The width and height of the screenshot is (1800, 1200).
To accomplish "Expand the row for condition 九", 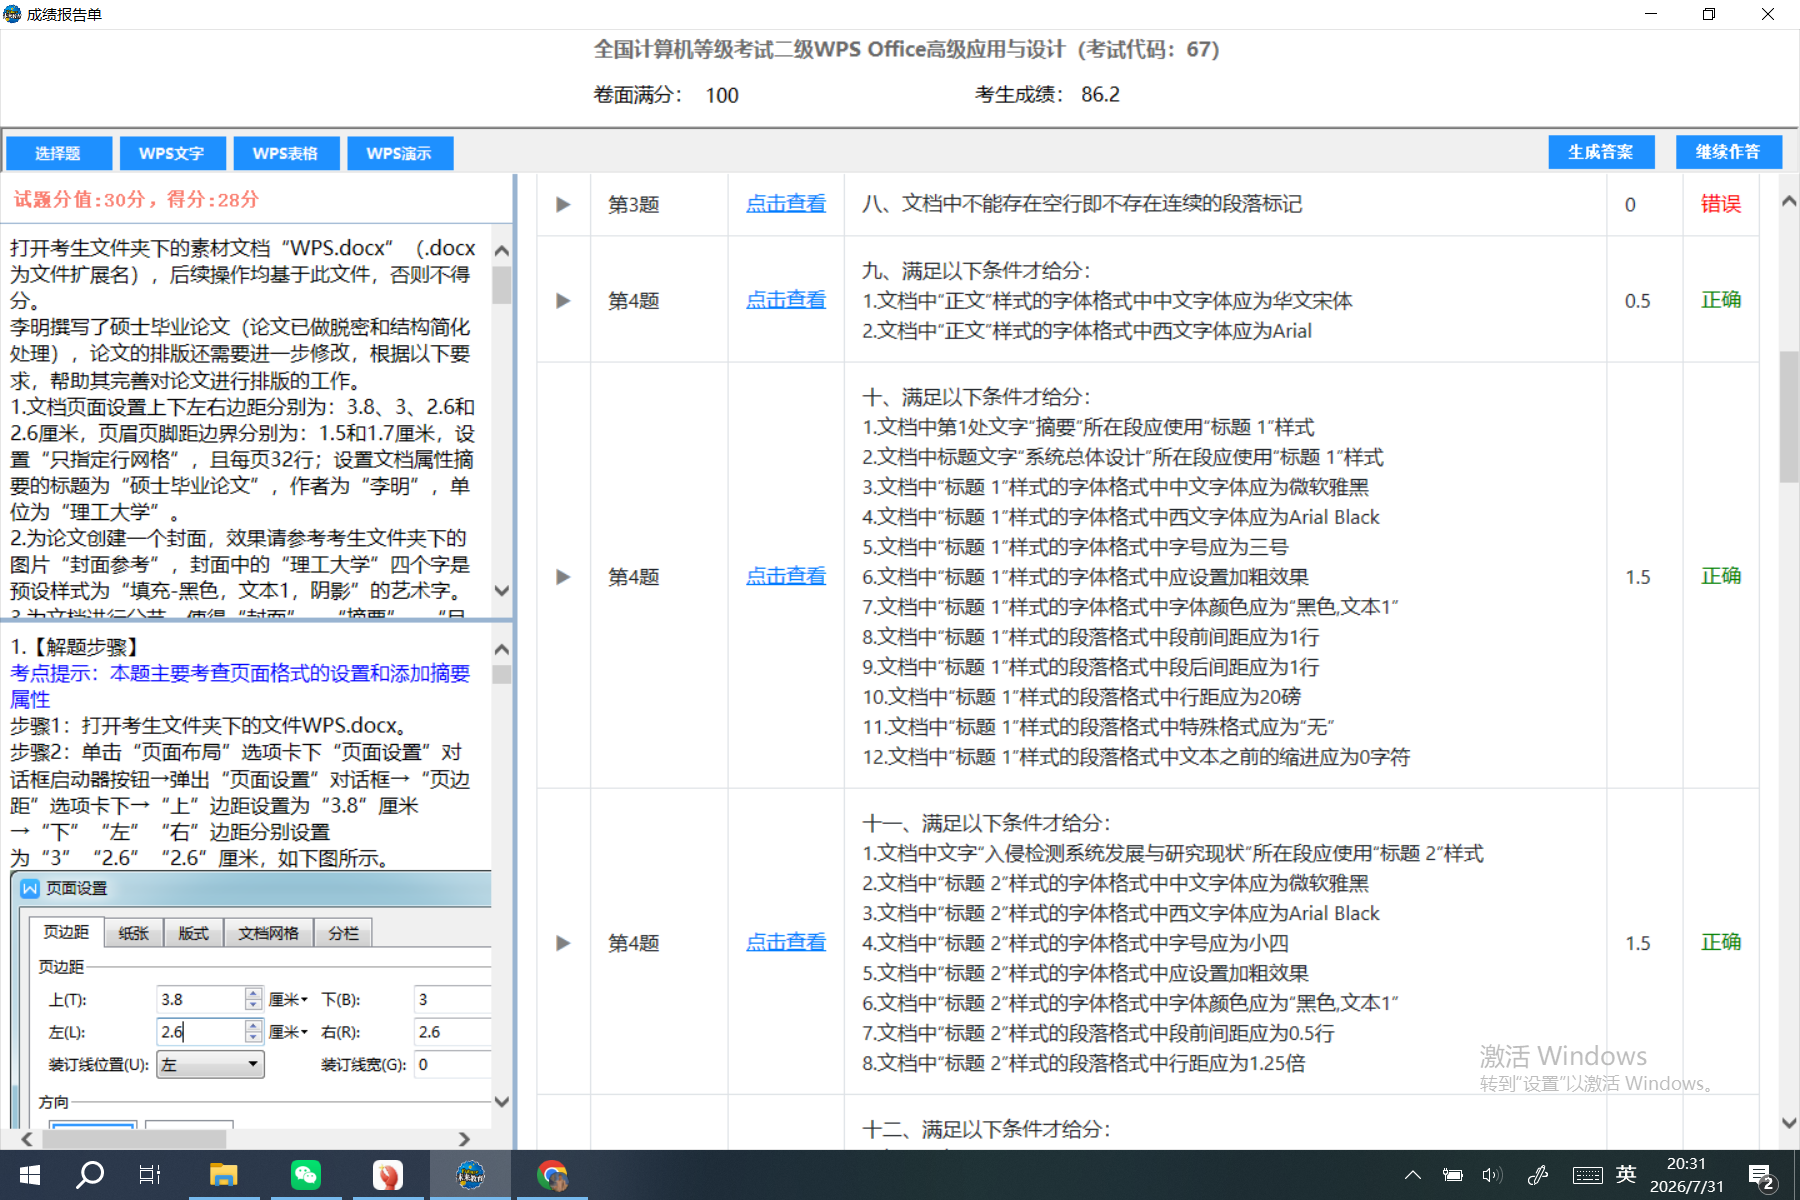I will click(x=563, y=300).
